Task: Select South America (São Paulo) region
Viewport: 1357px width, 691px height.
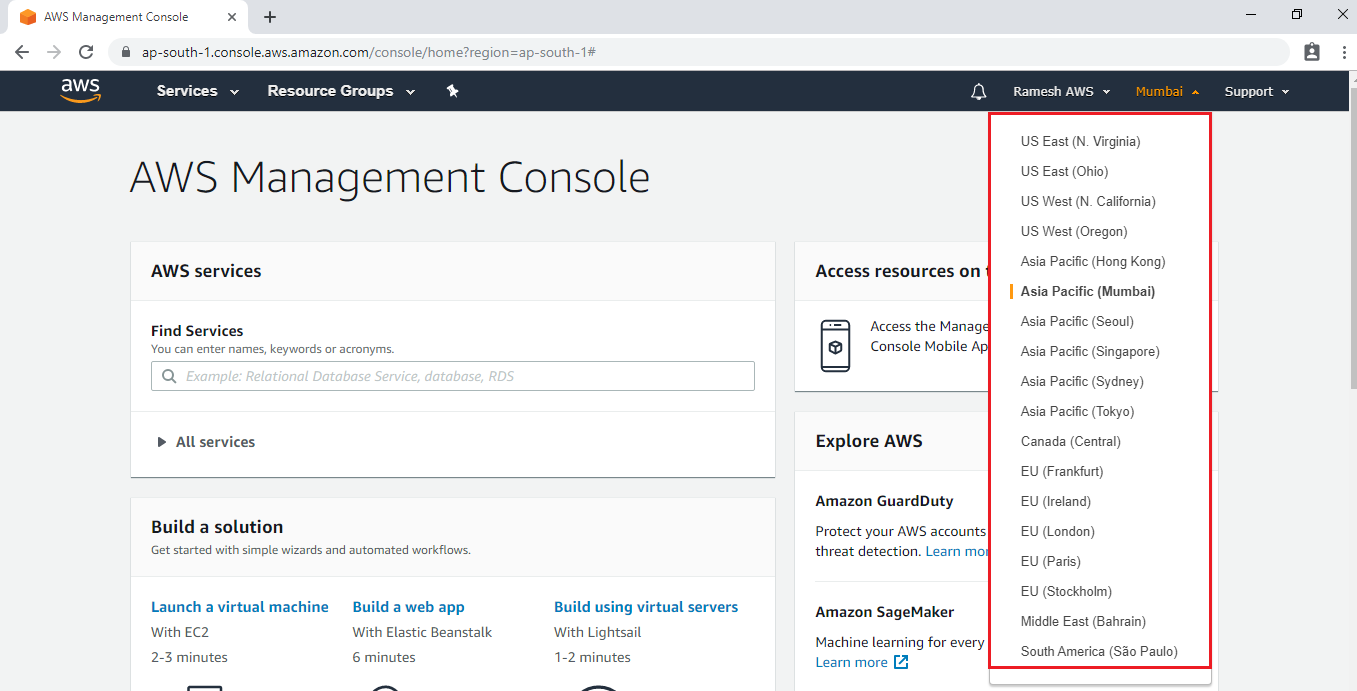Action: coord(1099,651)
